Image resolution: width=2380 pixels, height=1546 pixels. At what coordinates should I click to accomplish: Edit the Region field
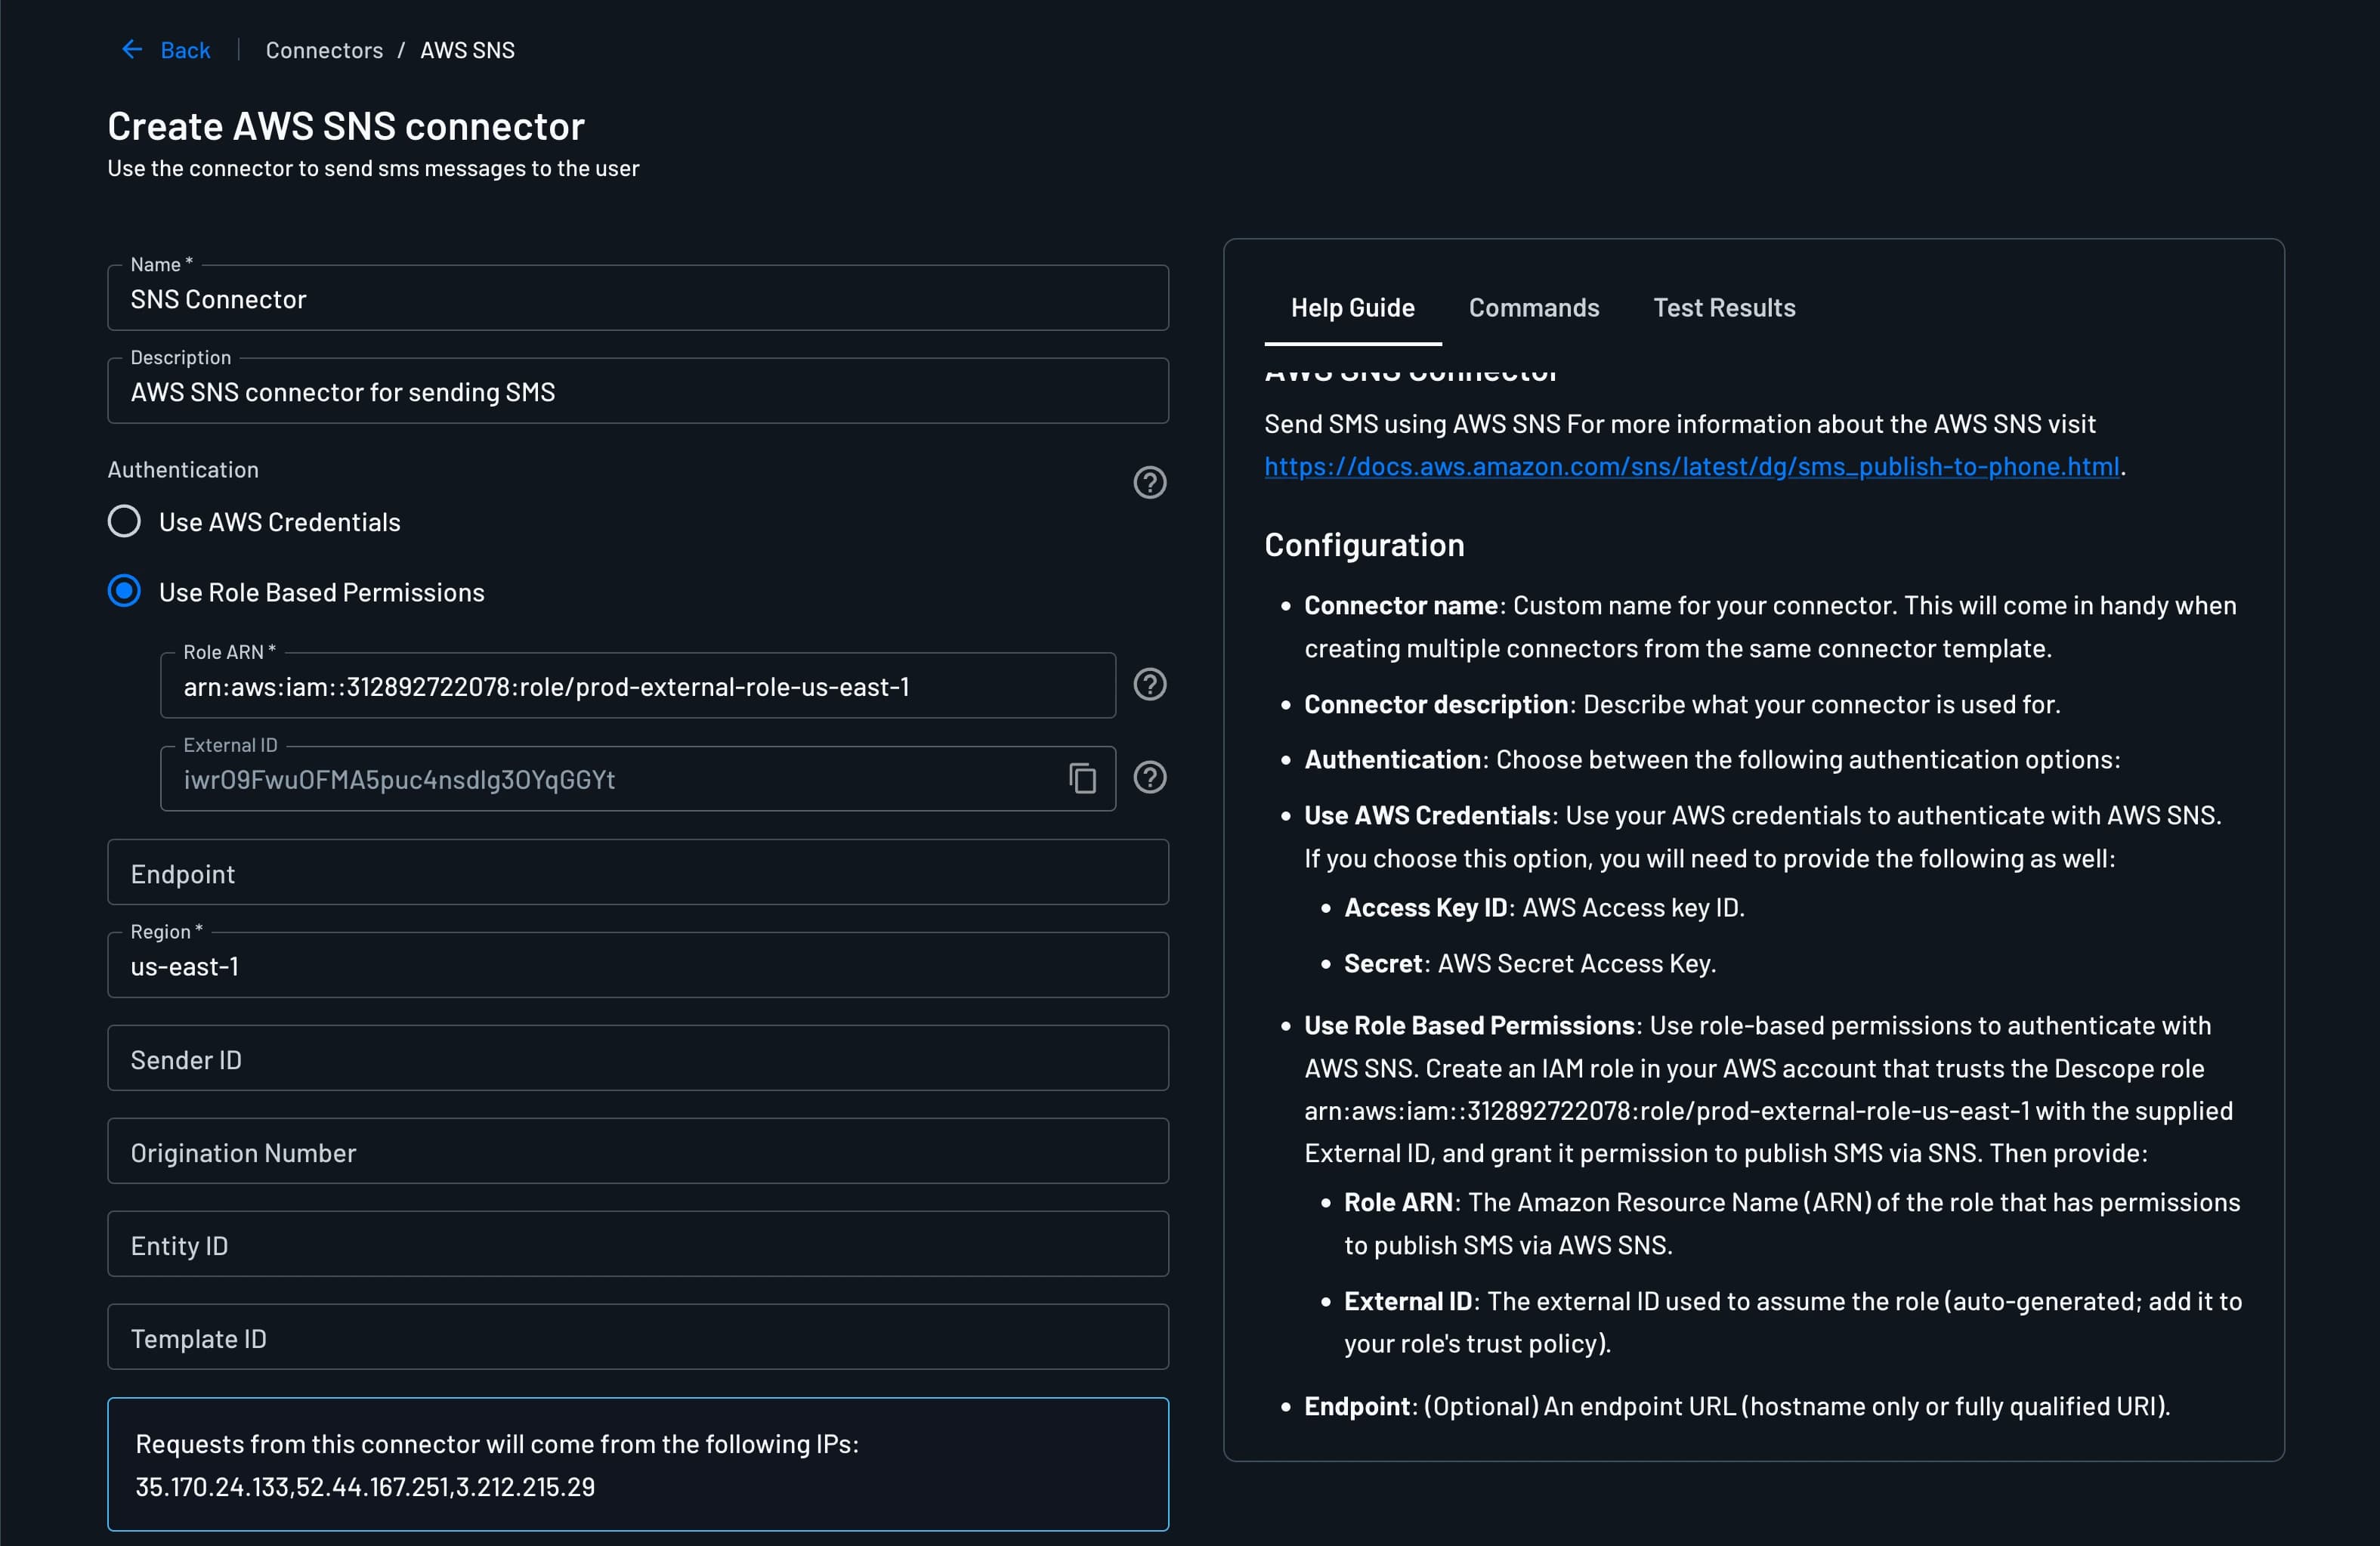click(638, 966)
